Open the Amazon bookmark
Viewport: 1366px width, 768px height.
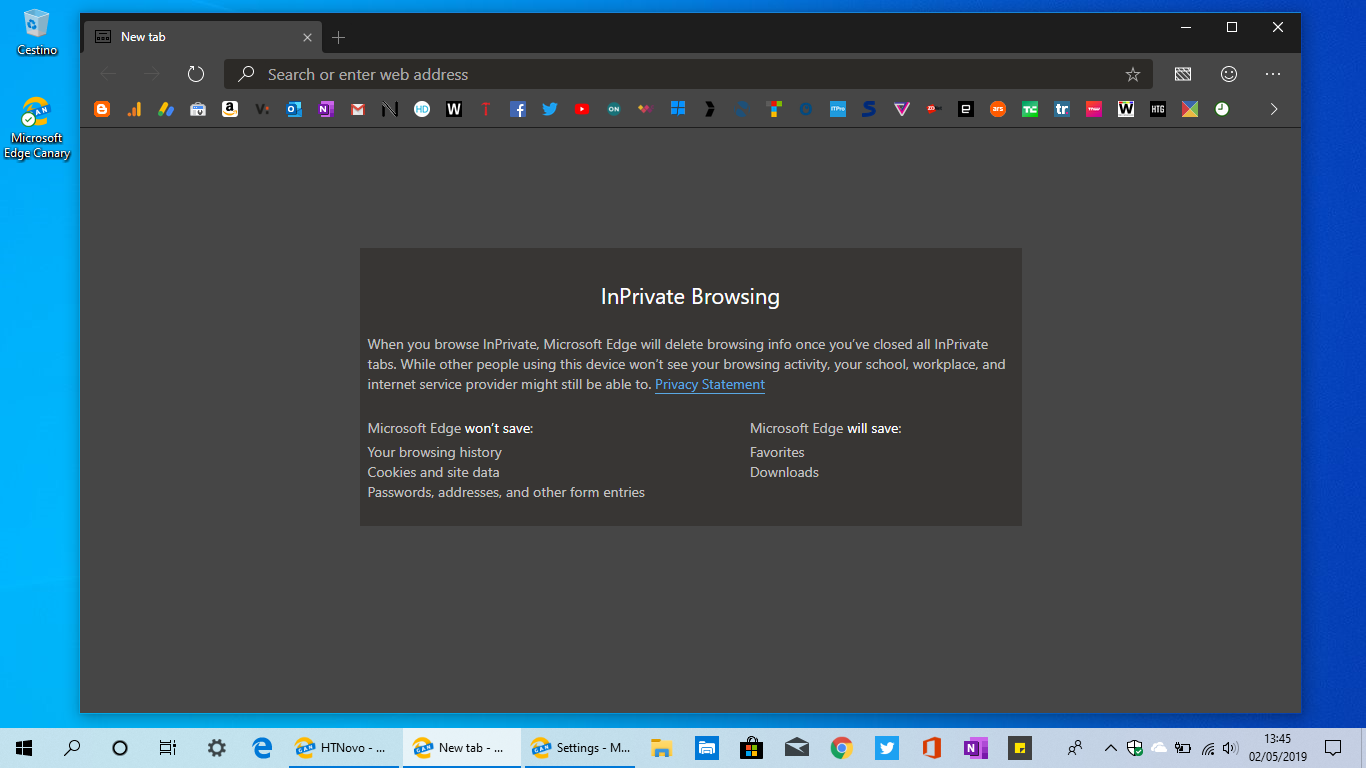(x=229, y=109)
